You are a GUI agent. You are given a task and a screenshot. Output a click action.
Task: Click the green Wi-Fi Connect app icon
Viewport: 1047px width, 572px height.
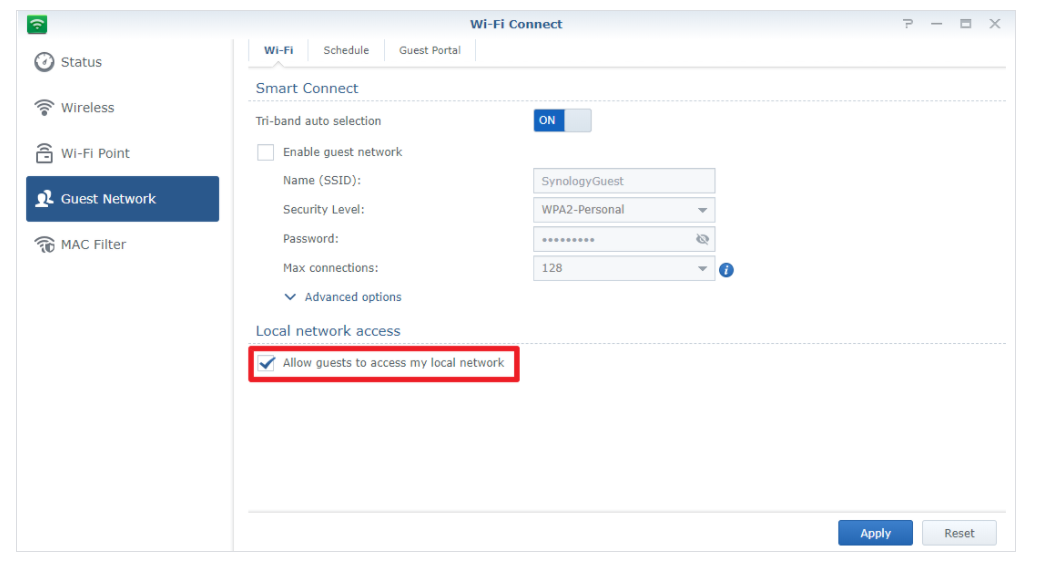(37, 24)
